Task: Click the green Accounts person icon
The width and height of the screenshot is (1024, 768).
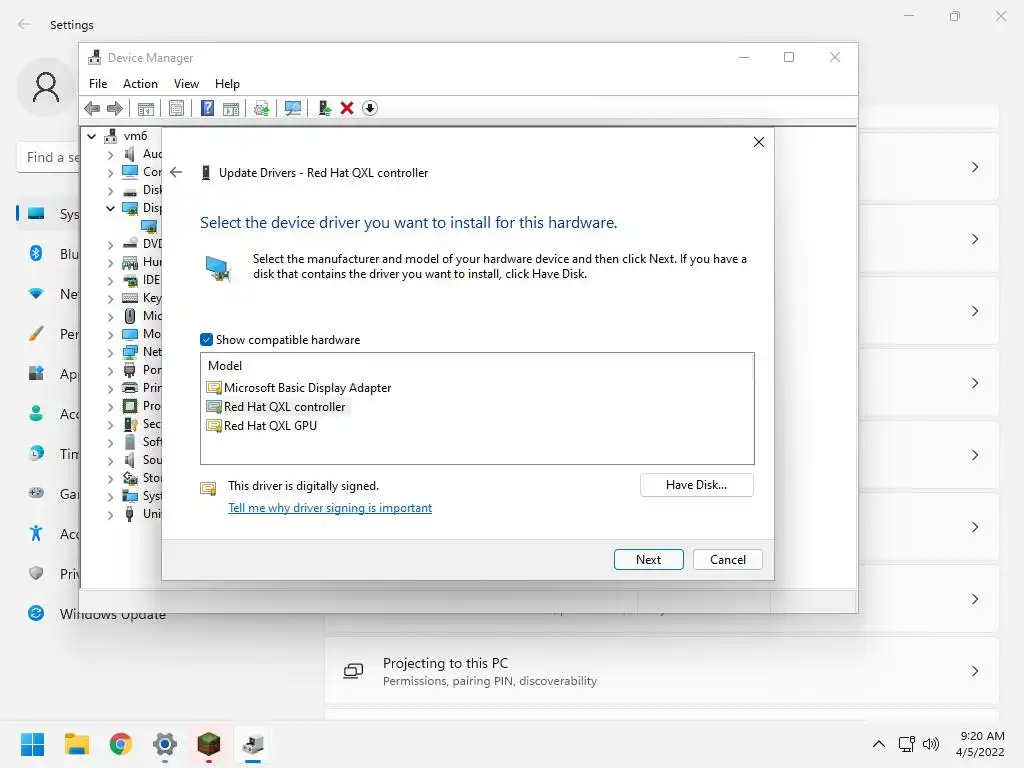Action: click(x=36, y=413)
